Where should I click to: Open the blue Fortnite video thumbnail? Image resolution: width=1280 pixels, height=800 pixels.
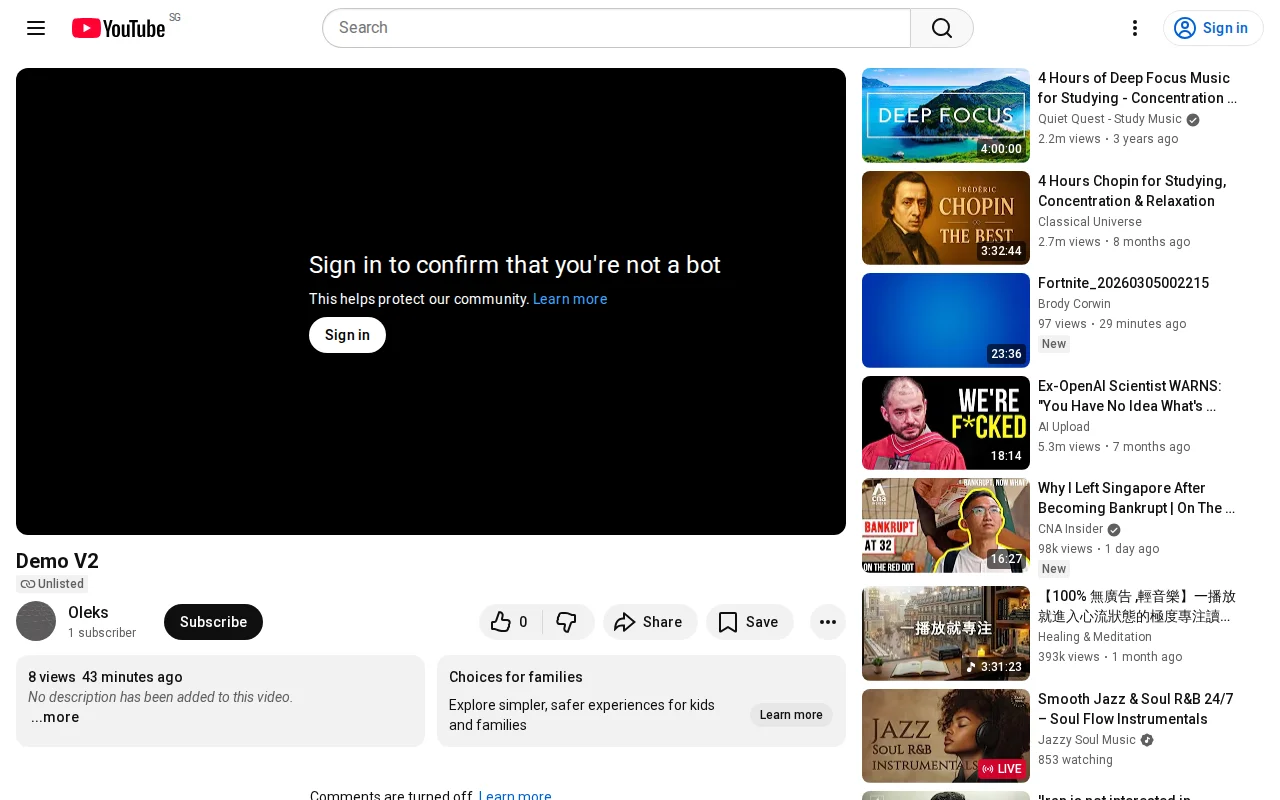pyautogui.click(x=946, y=320)
